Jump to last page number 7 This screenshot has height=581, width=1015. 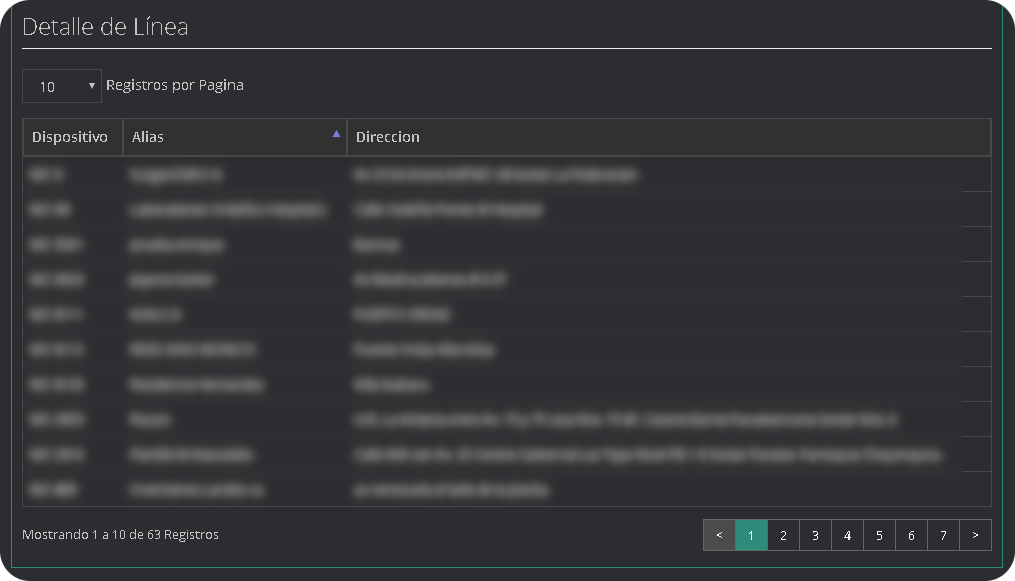943,535
